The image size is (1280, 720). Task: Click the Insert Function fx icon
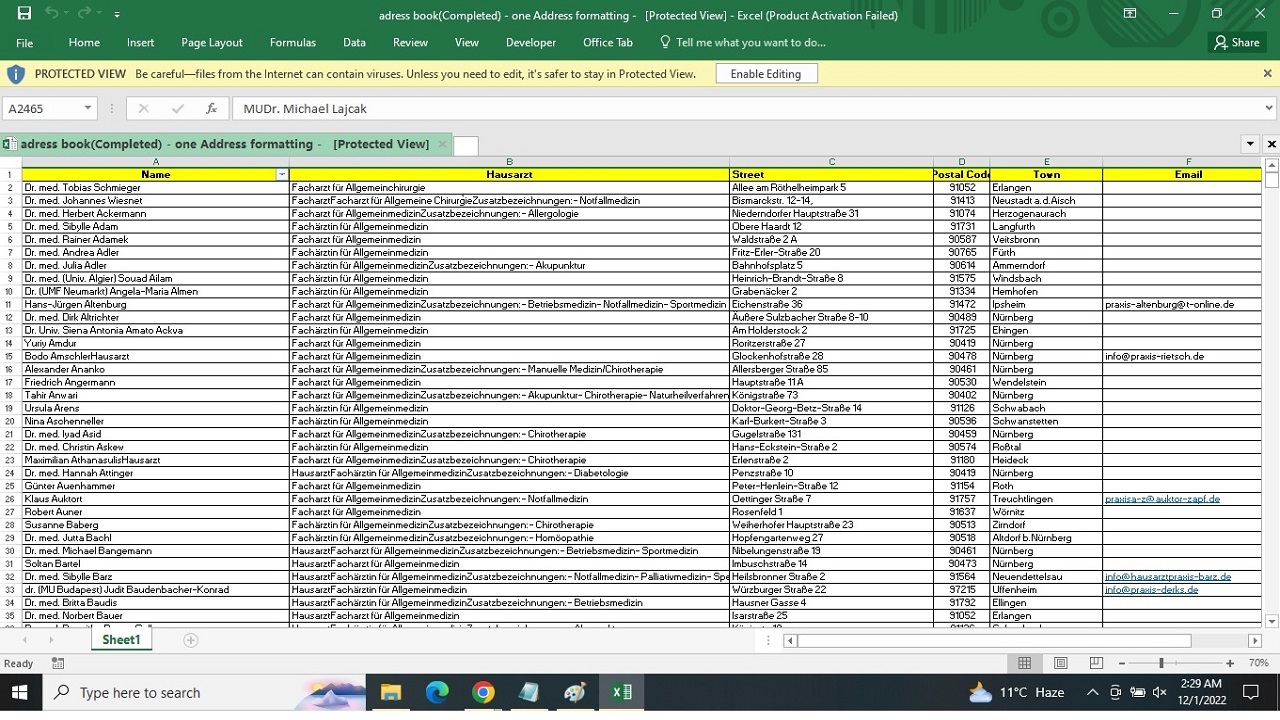click(x=211, y=108)
